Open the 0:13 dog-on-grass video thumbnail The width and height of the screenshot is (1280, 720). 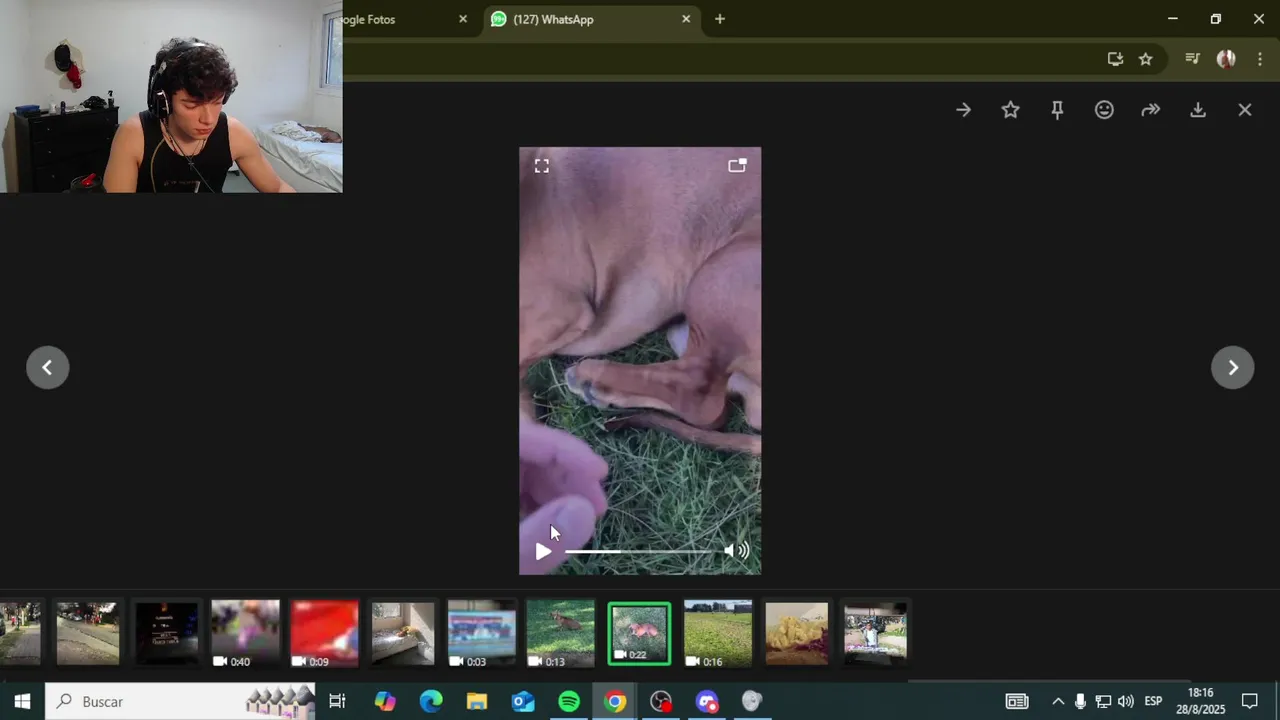point(560,633)
